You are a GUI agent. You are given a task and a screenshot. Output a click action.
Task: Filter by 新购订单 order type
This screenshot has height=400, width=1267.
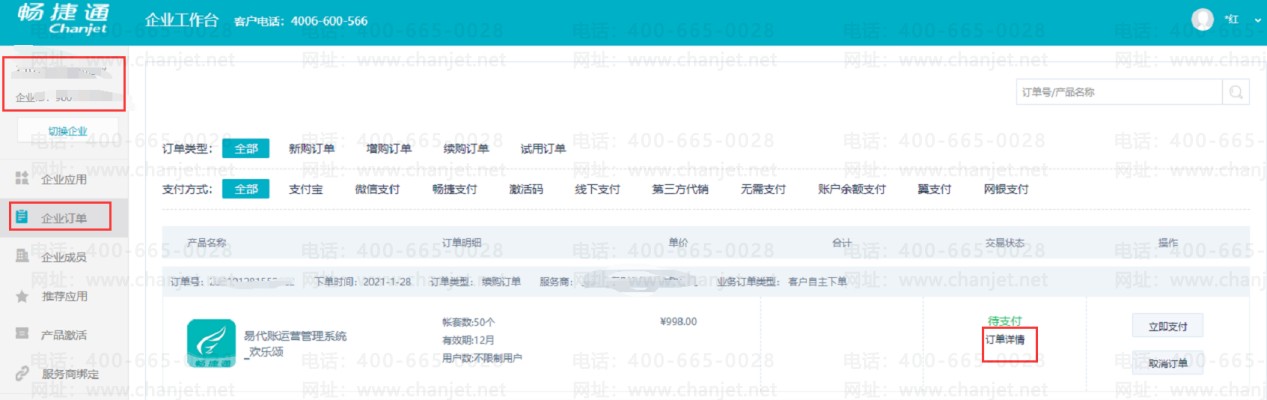point(311,149)
